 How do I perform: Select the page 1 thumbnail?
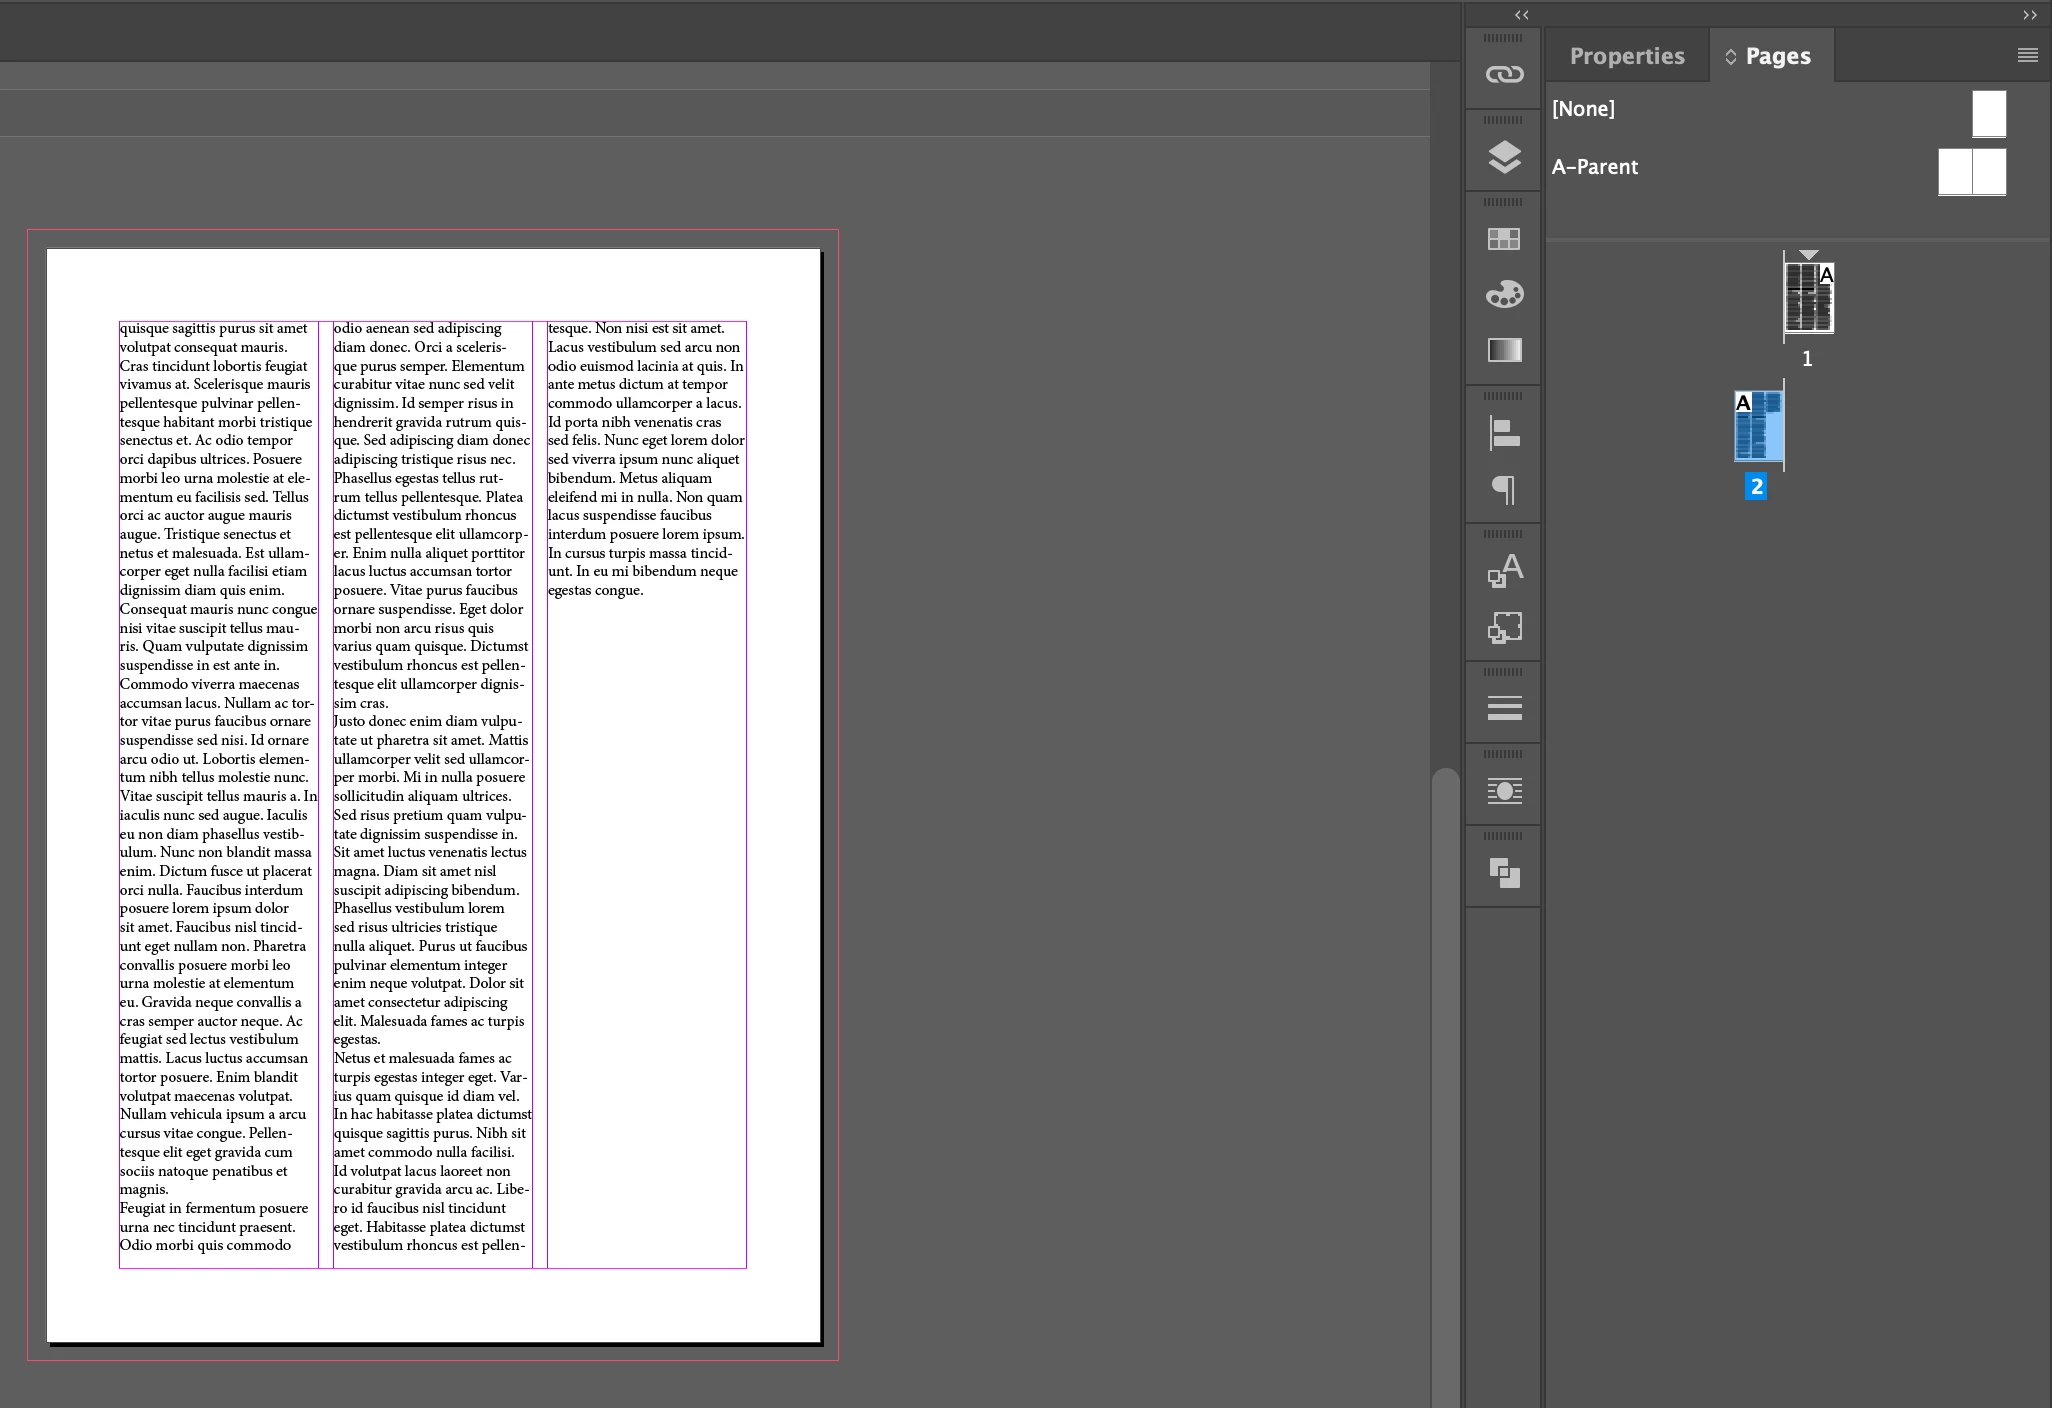coord(1808,298)
